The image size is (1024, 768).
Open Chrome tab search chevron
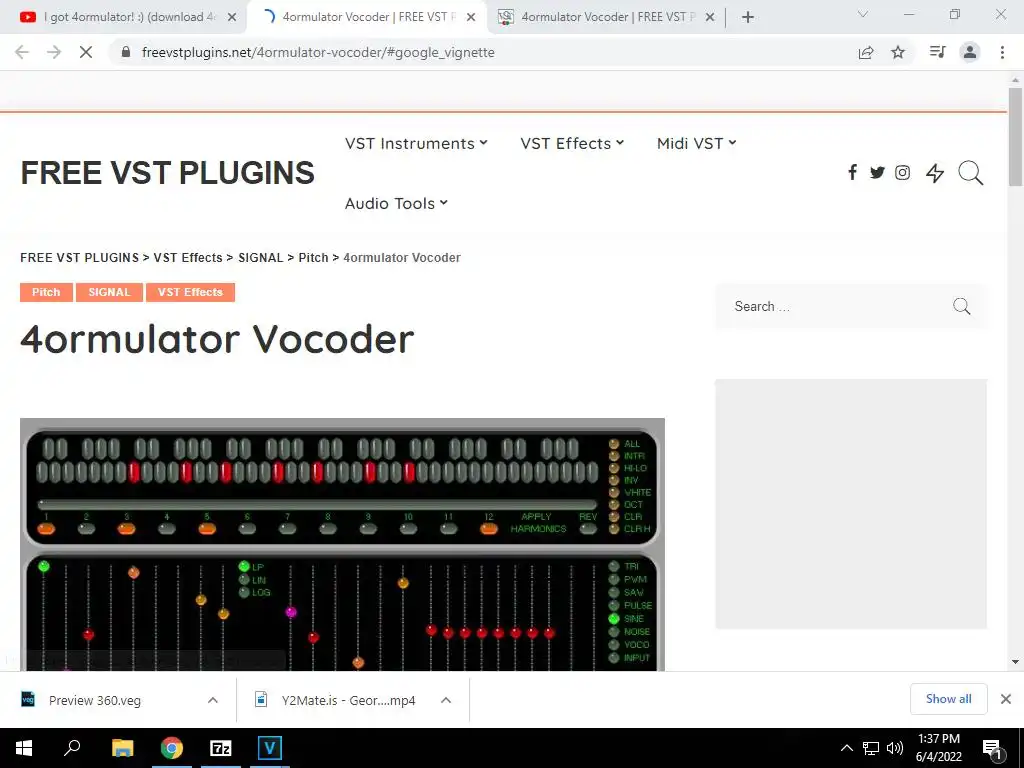pos(863,14)
